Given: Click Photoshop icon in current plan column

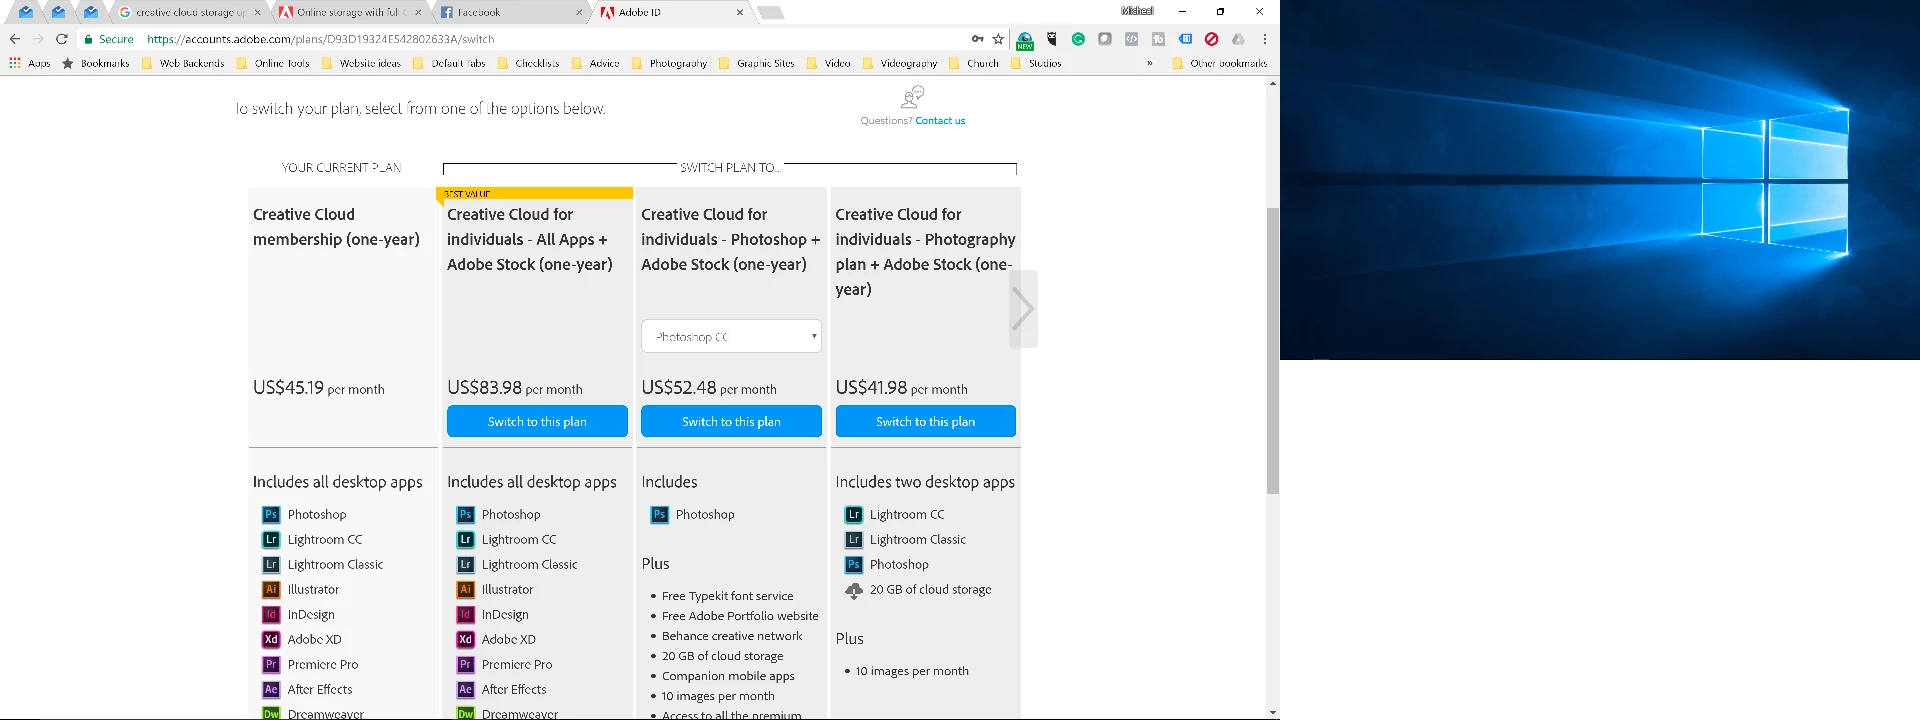Looking at the screenshot, I should pyautogui.click(x=271, y=514).
